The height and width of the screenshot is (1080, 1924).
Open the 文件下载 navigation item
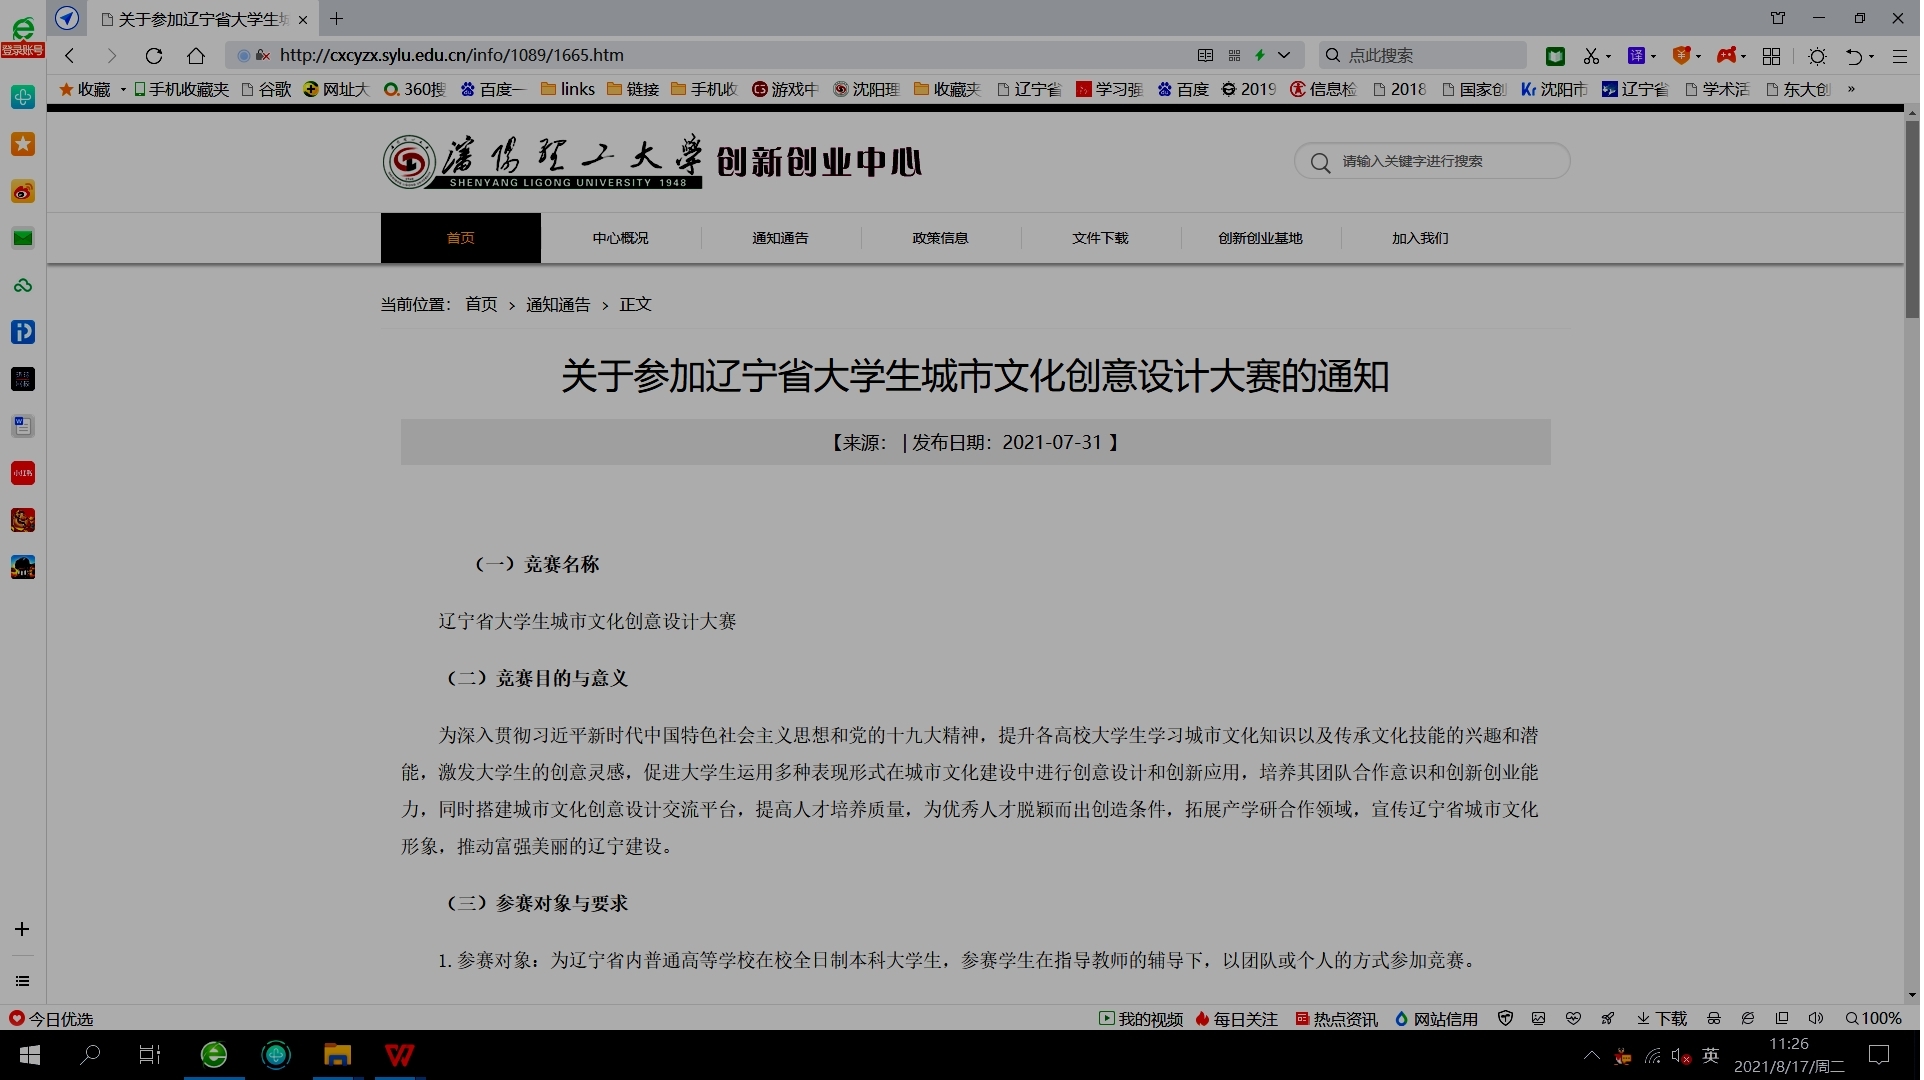pos(1101,238)
